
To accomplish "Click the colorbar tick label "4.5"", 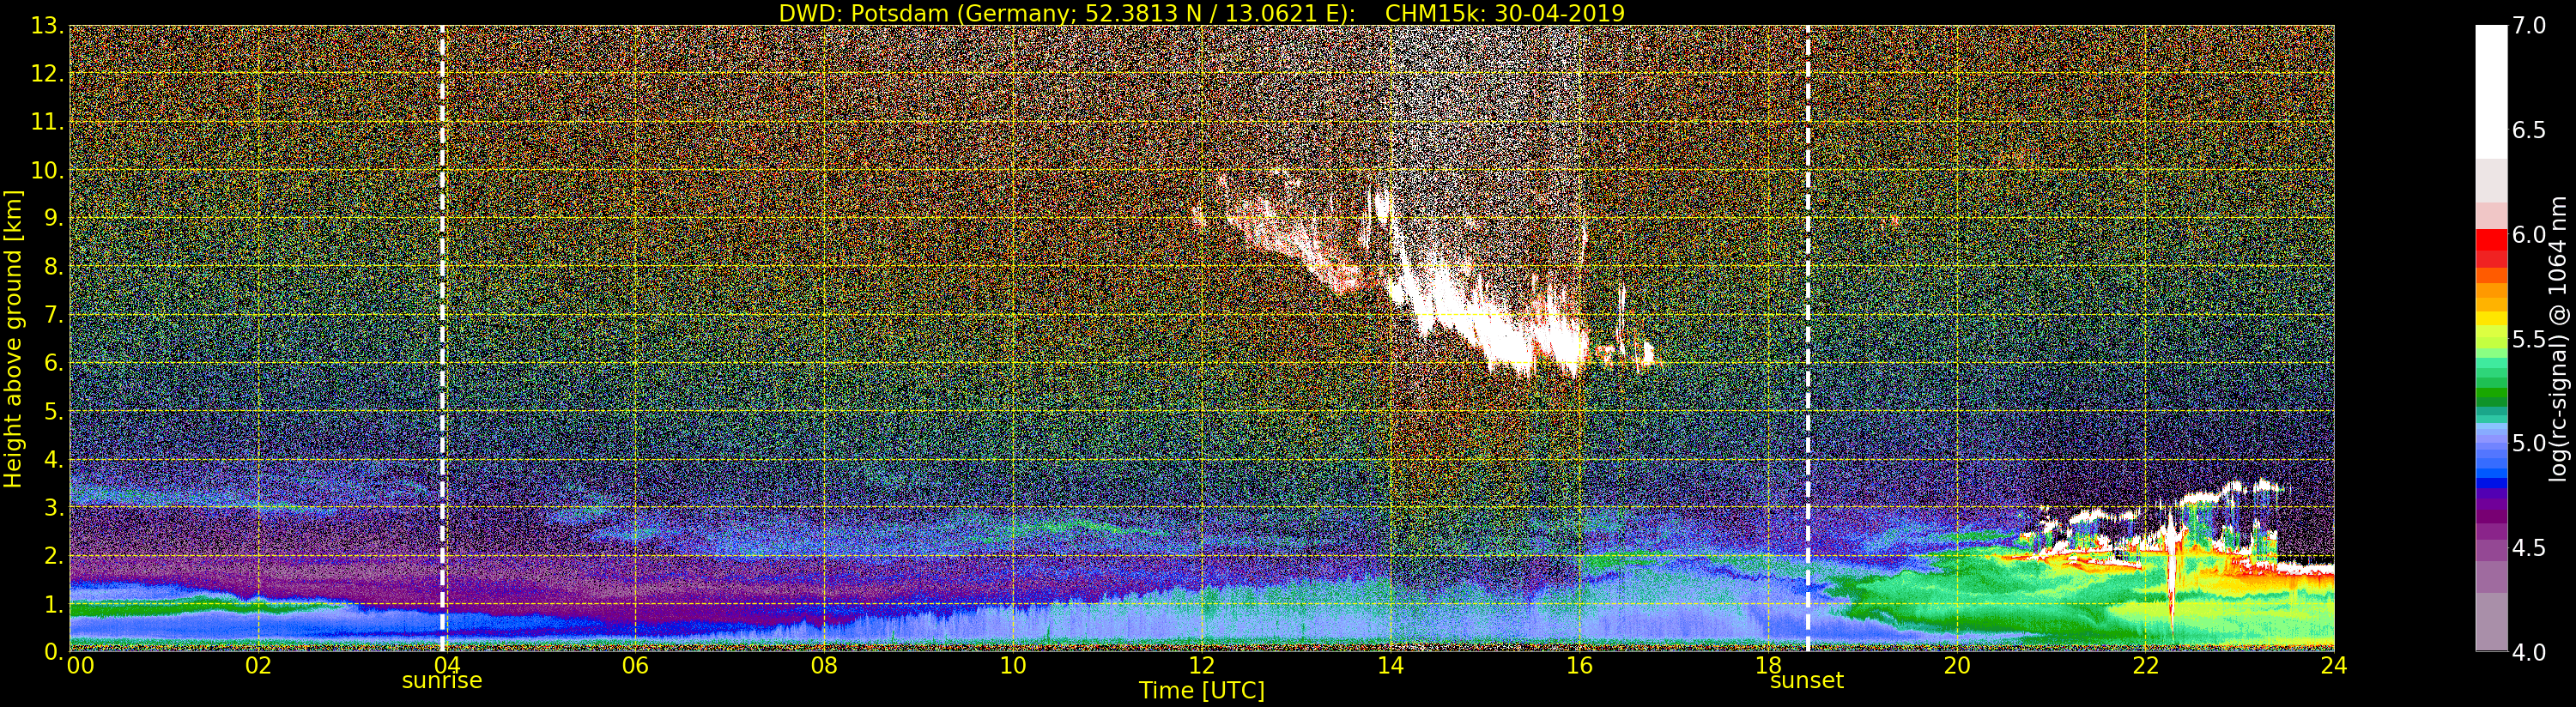I will coord(2529,548).
